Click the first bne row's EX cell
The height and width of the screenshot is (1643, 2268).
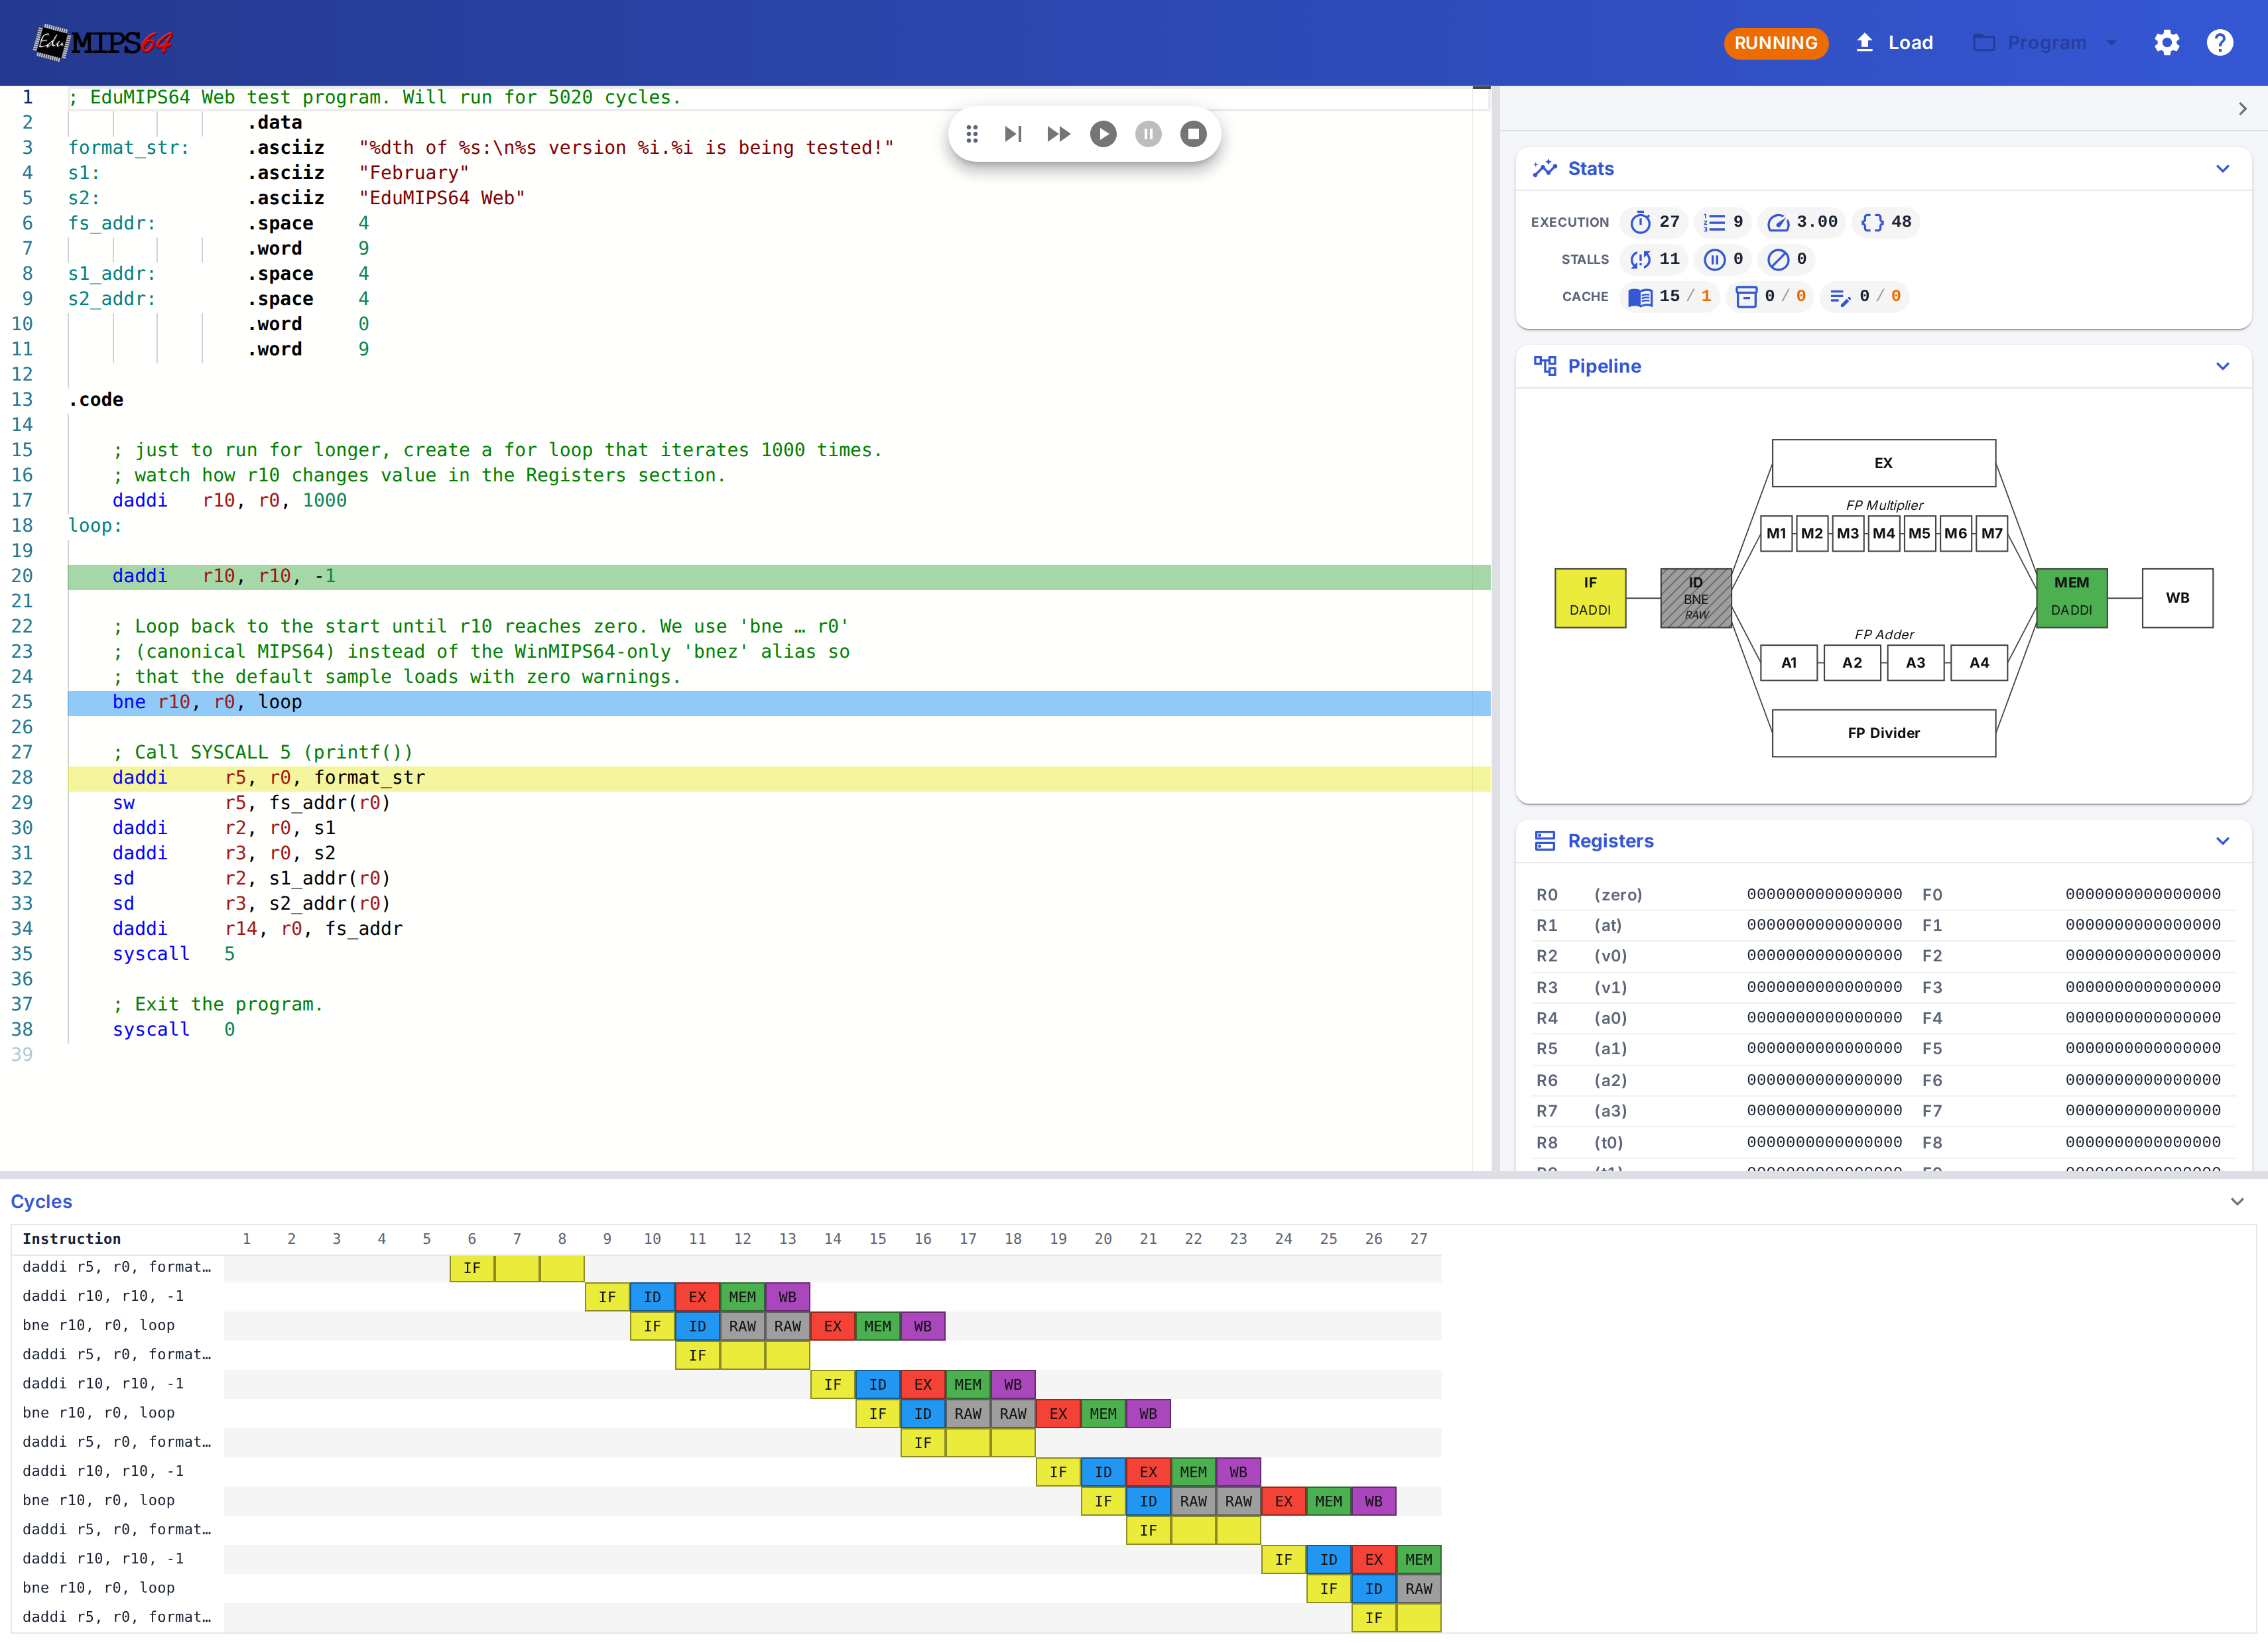832,1326
